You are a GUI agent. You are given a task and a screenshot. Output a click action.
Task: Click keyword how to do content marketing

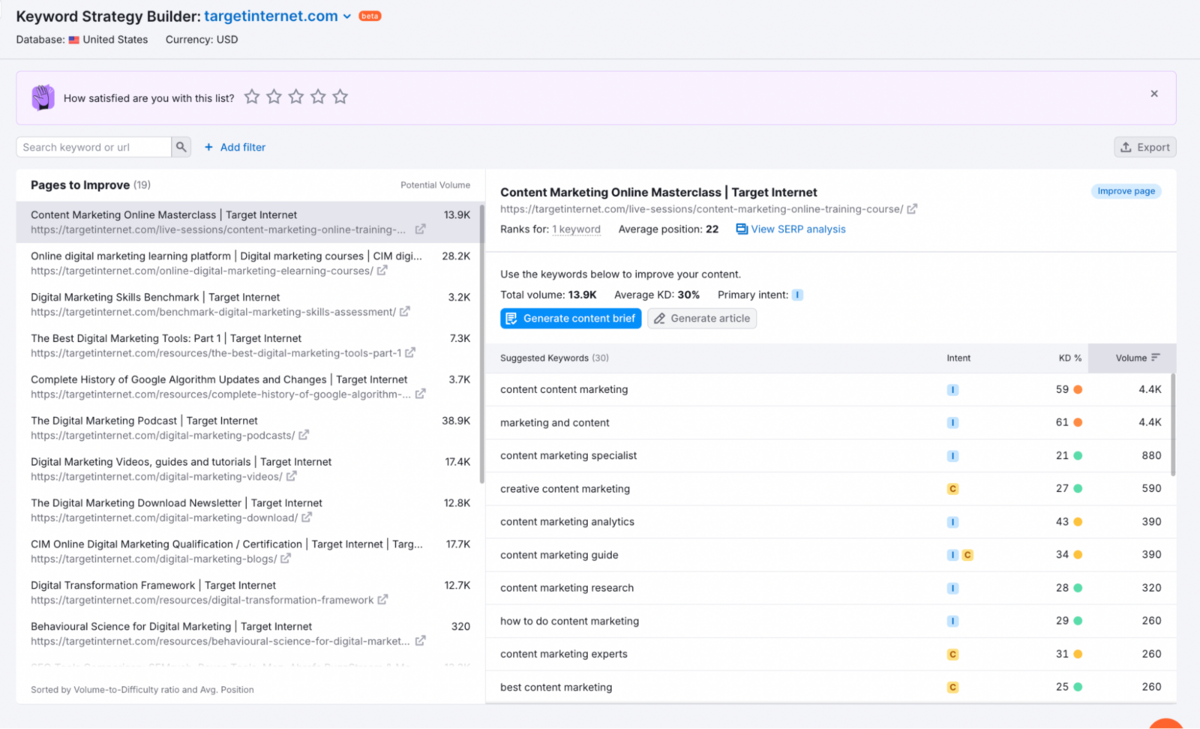[x=569, y=621]
